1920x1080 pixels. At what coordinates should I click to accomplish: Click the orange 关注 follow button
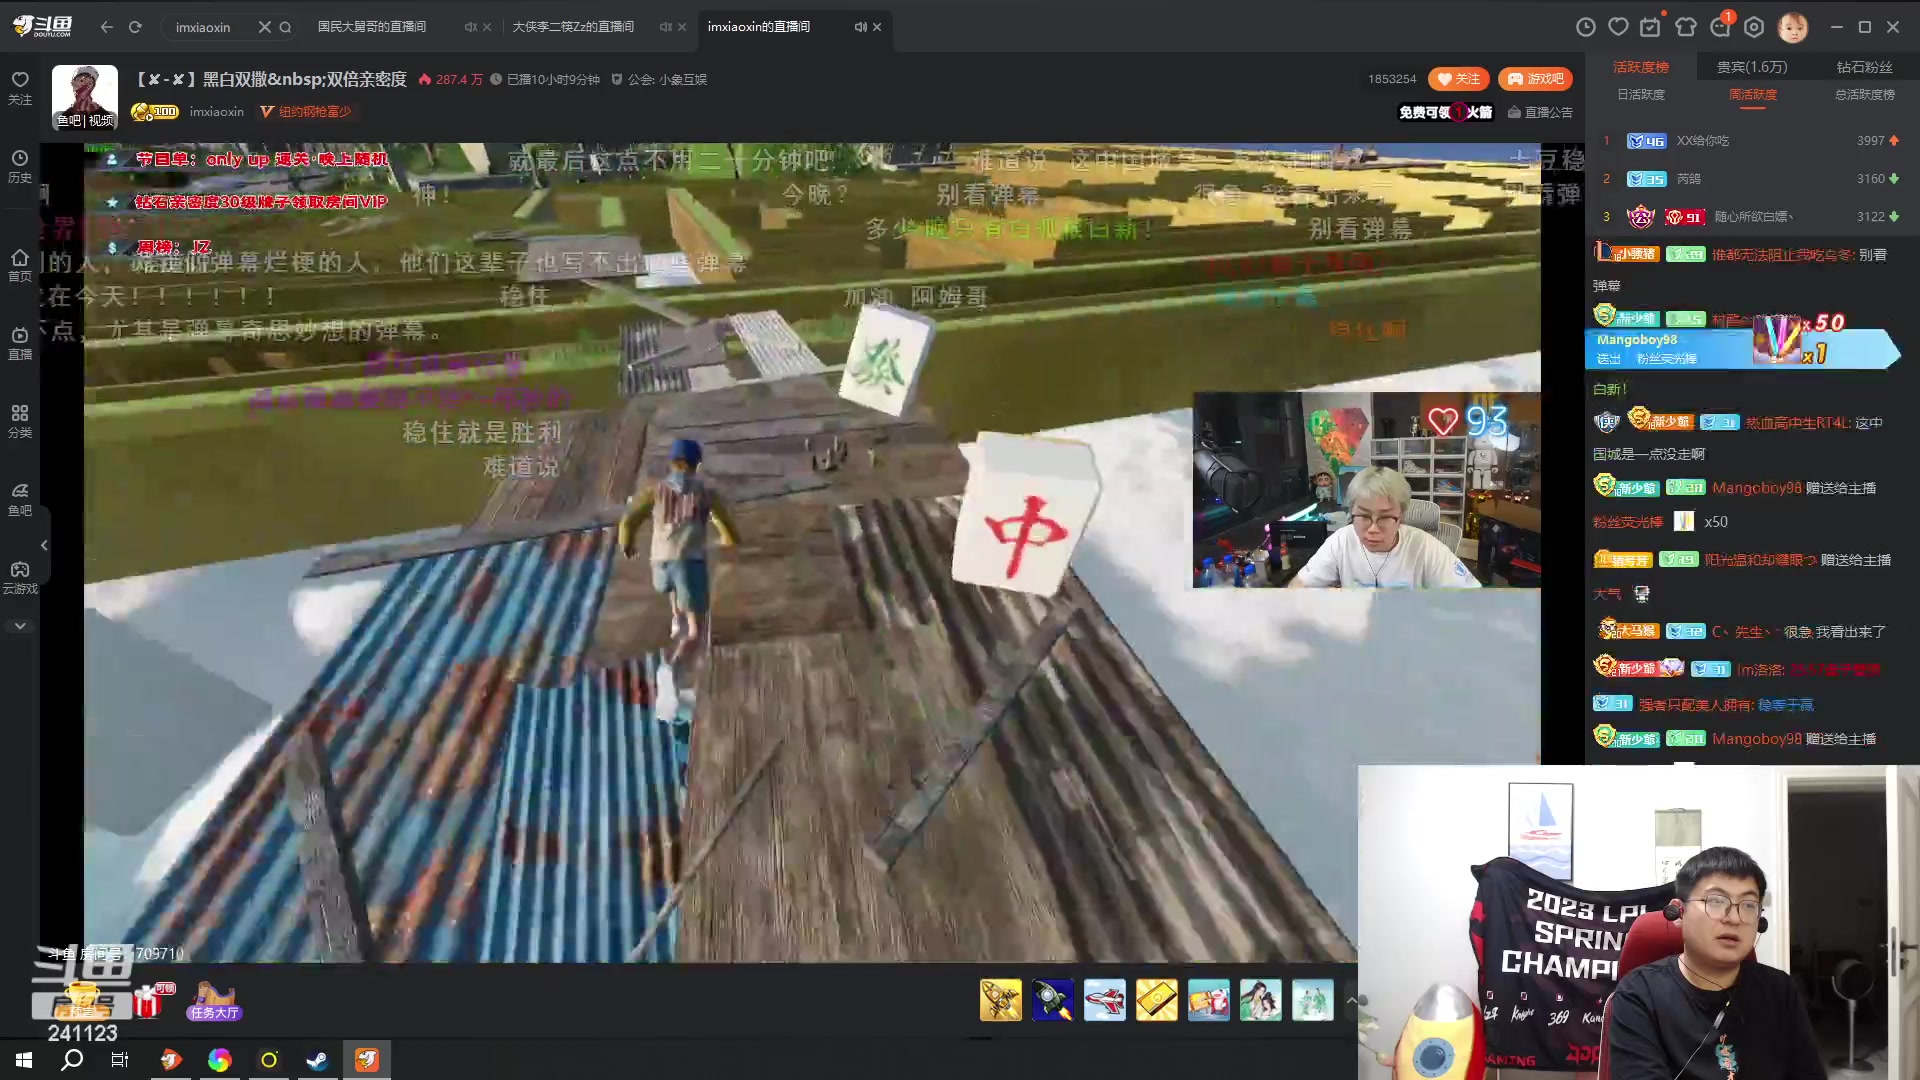[1459, 79]
